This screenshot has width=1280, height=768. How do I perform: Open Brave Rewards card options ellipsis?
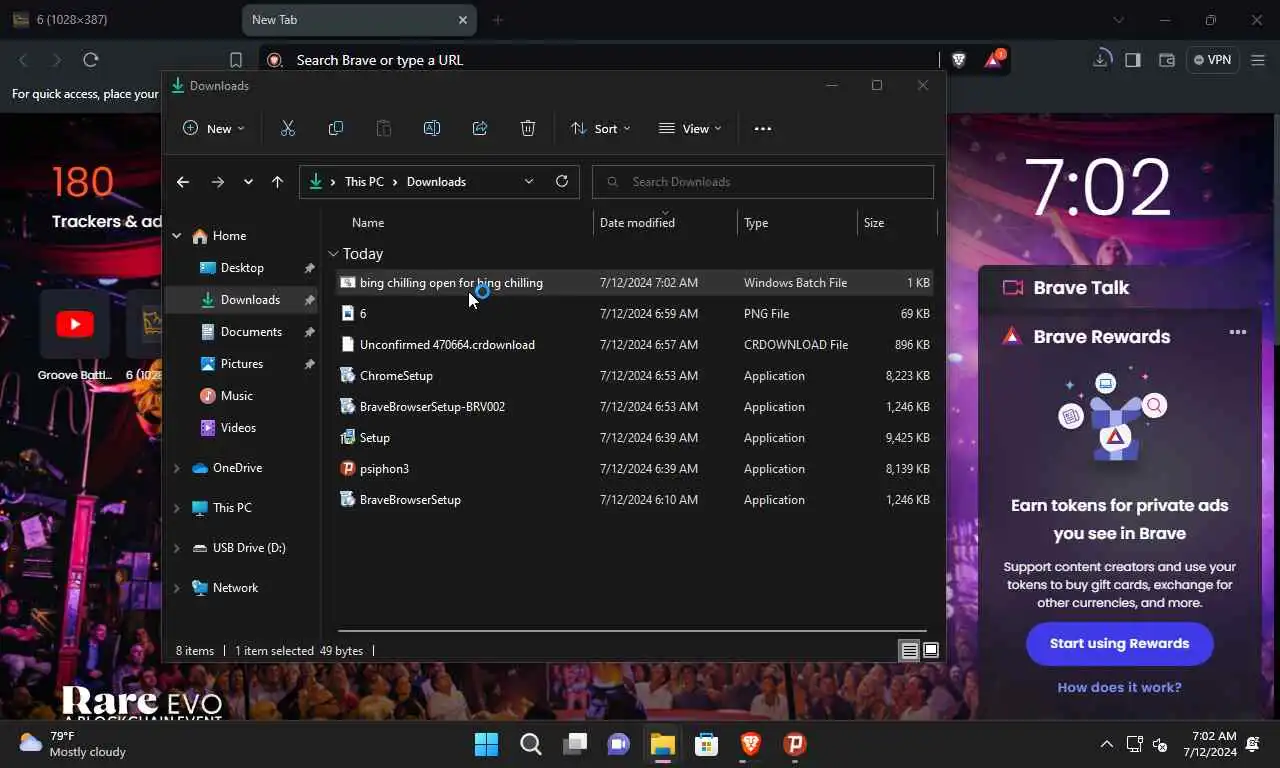coord(1238,333)
